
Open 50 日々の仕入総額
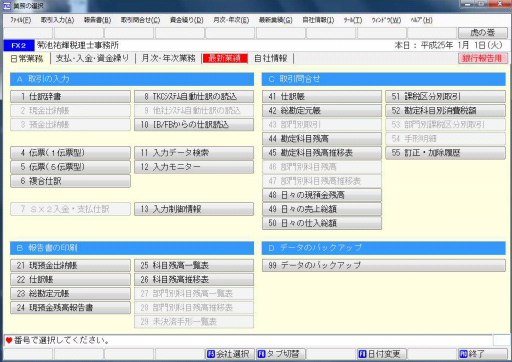pos(322,223)
